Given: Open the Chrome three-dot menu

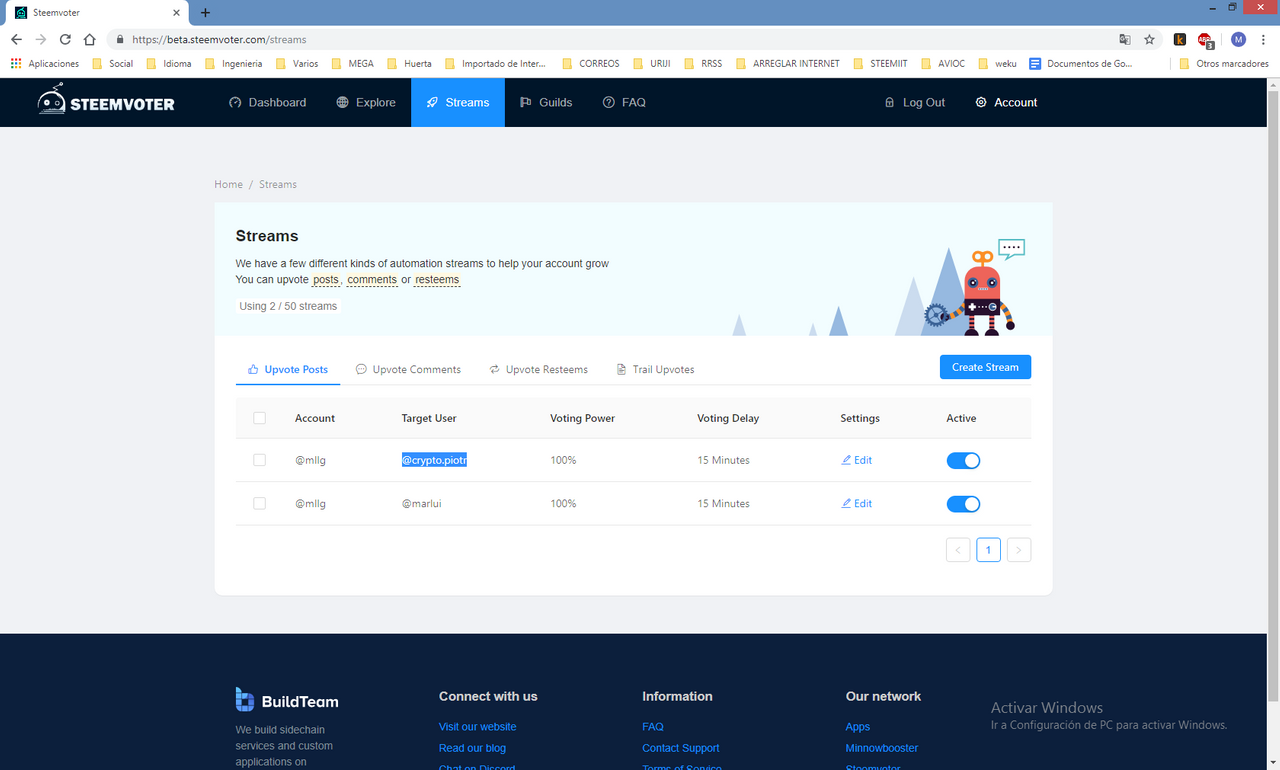Looking at the screenshot, I should 1264,40.
